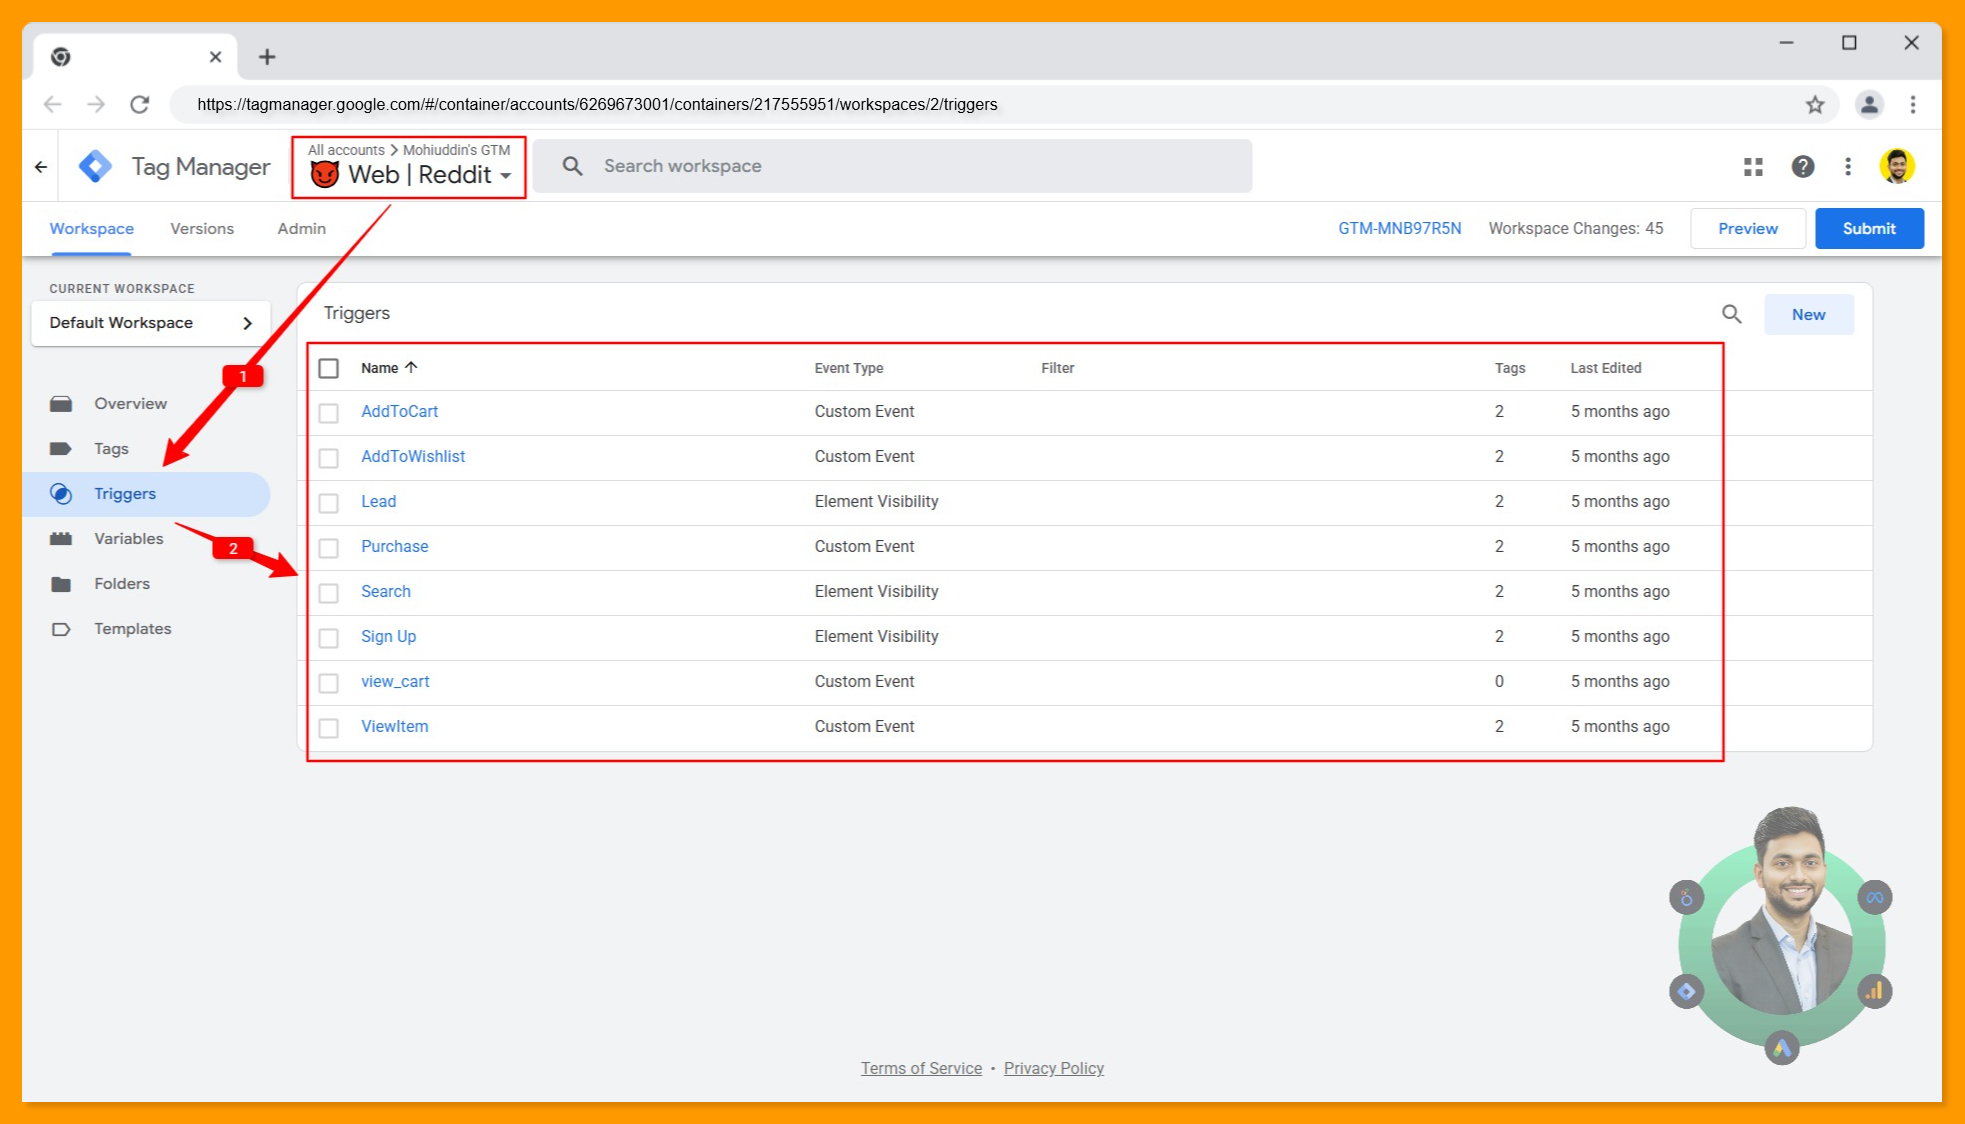The height and width of the screenshot is (1124, 1965).
Task: Open the Google apps grid icon
Action: pos(1752,166)
